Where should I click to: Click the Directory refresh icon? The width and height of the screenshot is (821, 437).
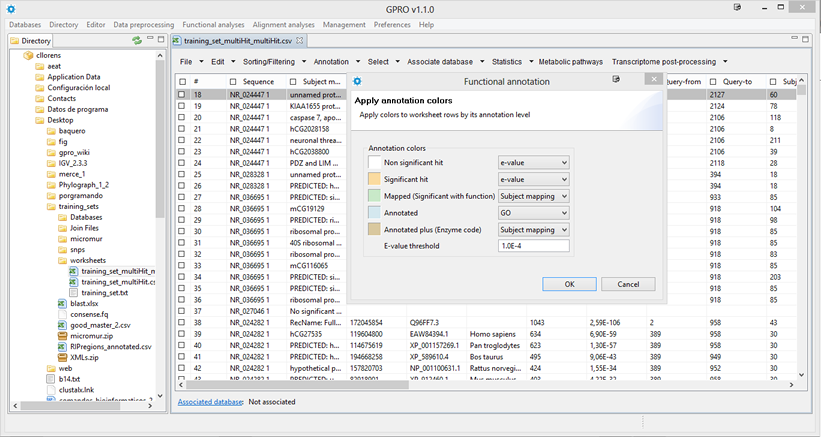(136, 41)
